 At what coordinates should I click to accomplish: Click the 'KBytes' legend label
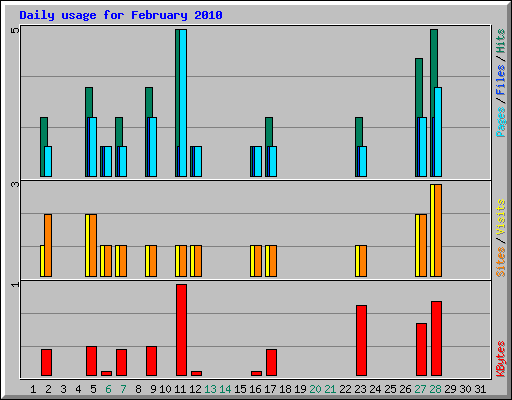tap(500, 359)
